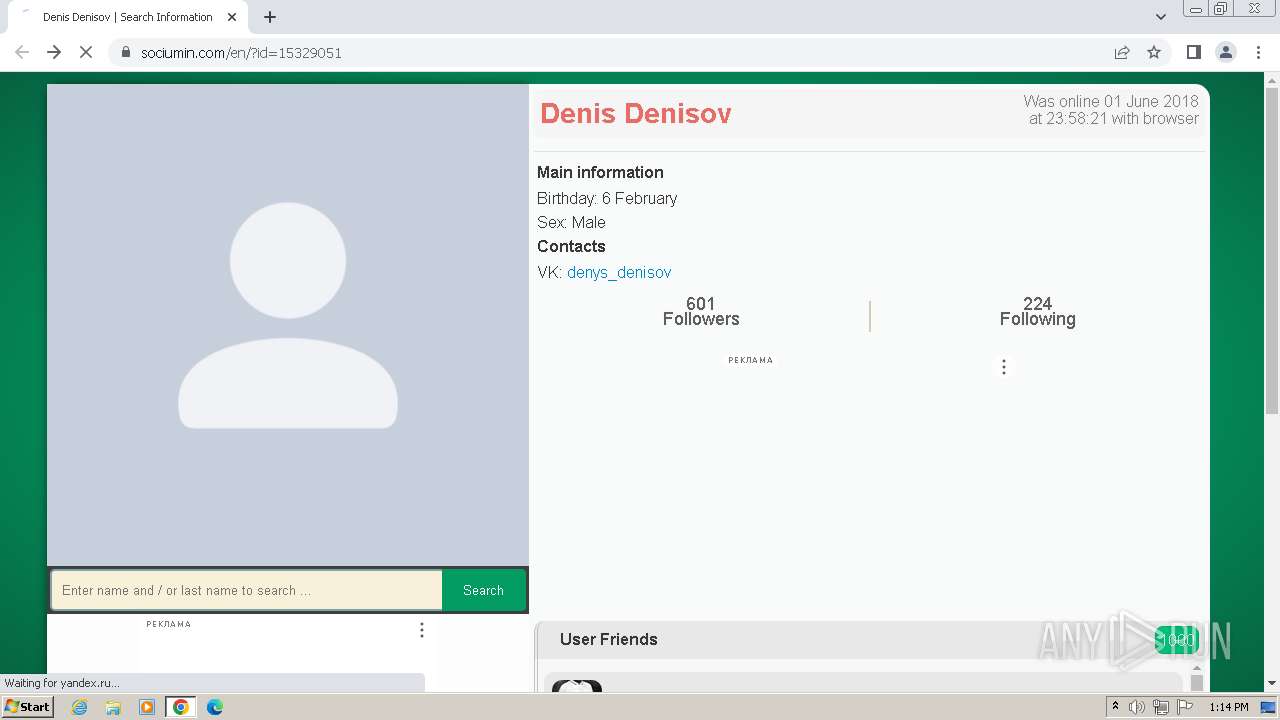Click the User Friends header
The width and height of the screenshot is (1280, 720).
click(608, 639)
